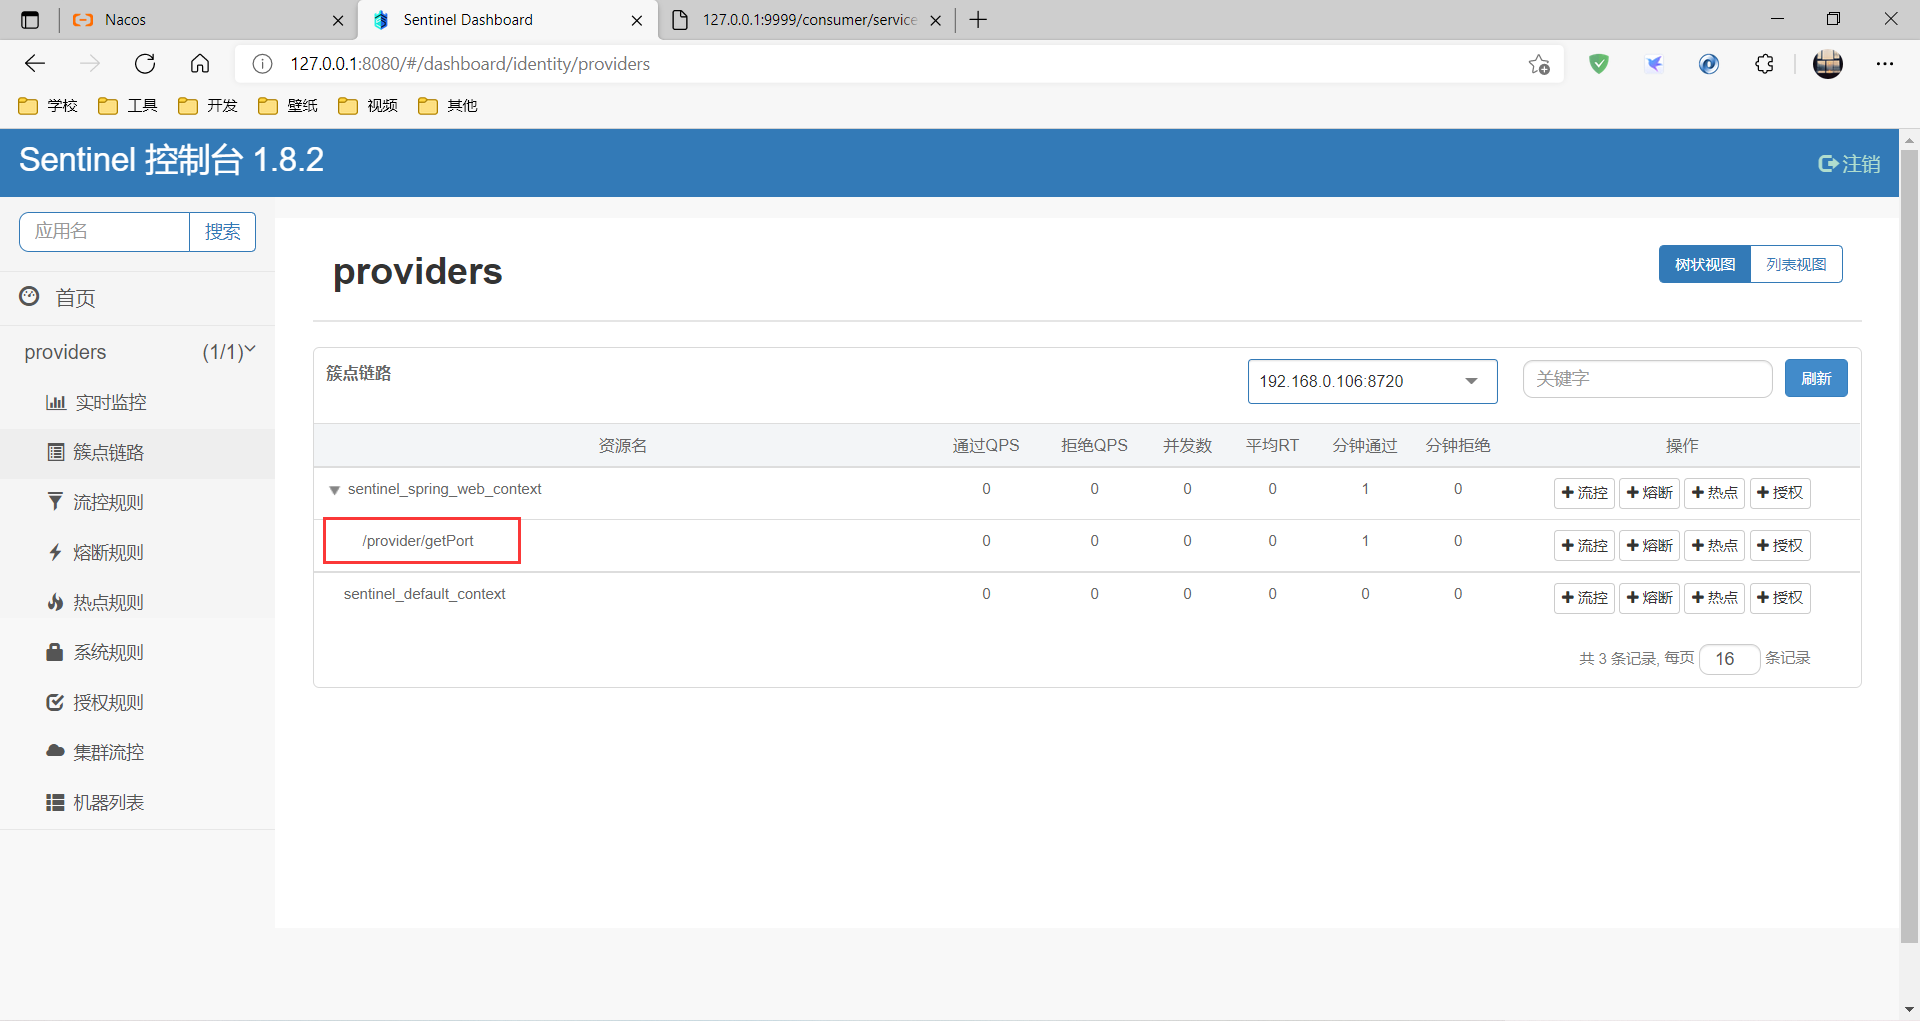Open the tab actions menu icon
This screenshot has height=1021, width=1920.
coord(30,20)
